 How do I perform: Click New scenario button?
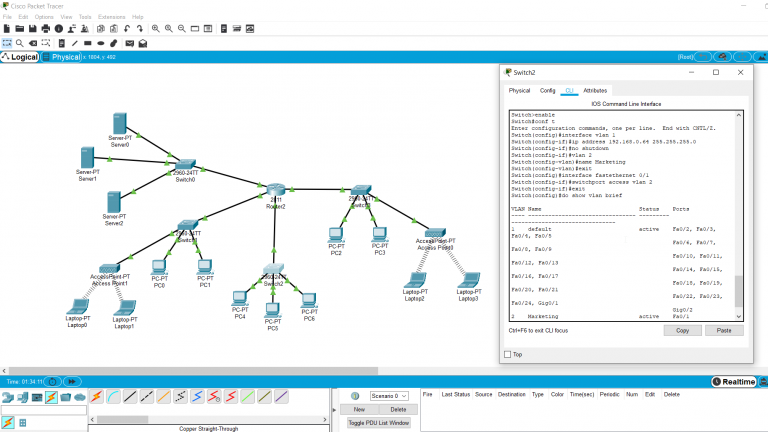coord(359,409)
